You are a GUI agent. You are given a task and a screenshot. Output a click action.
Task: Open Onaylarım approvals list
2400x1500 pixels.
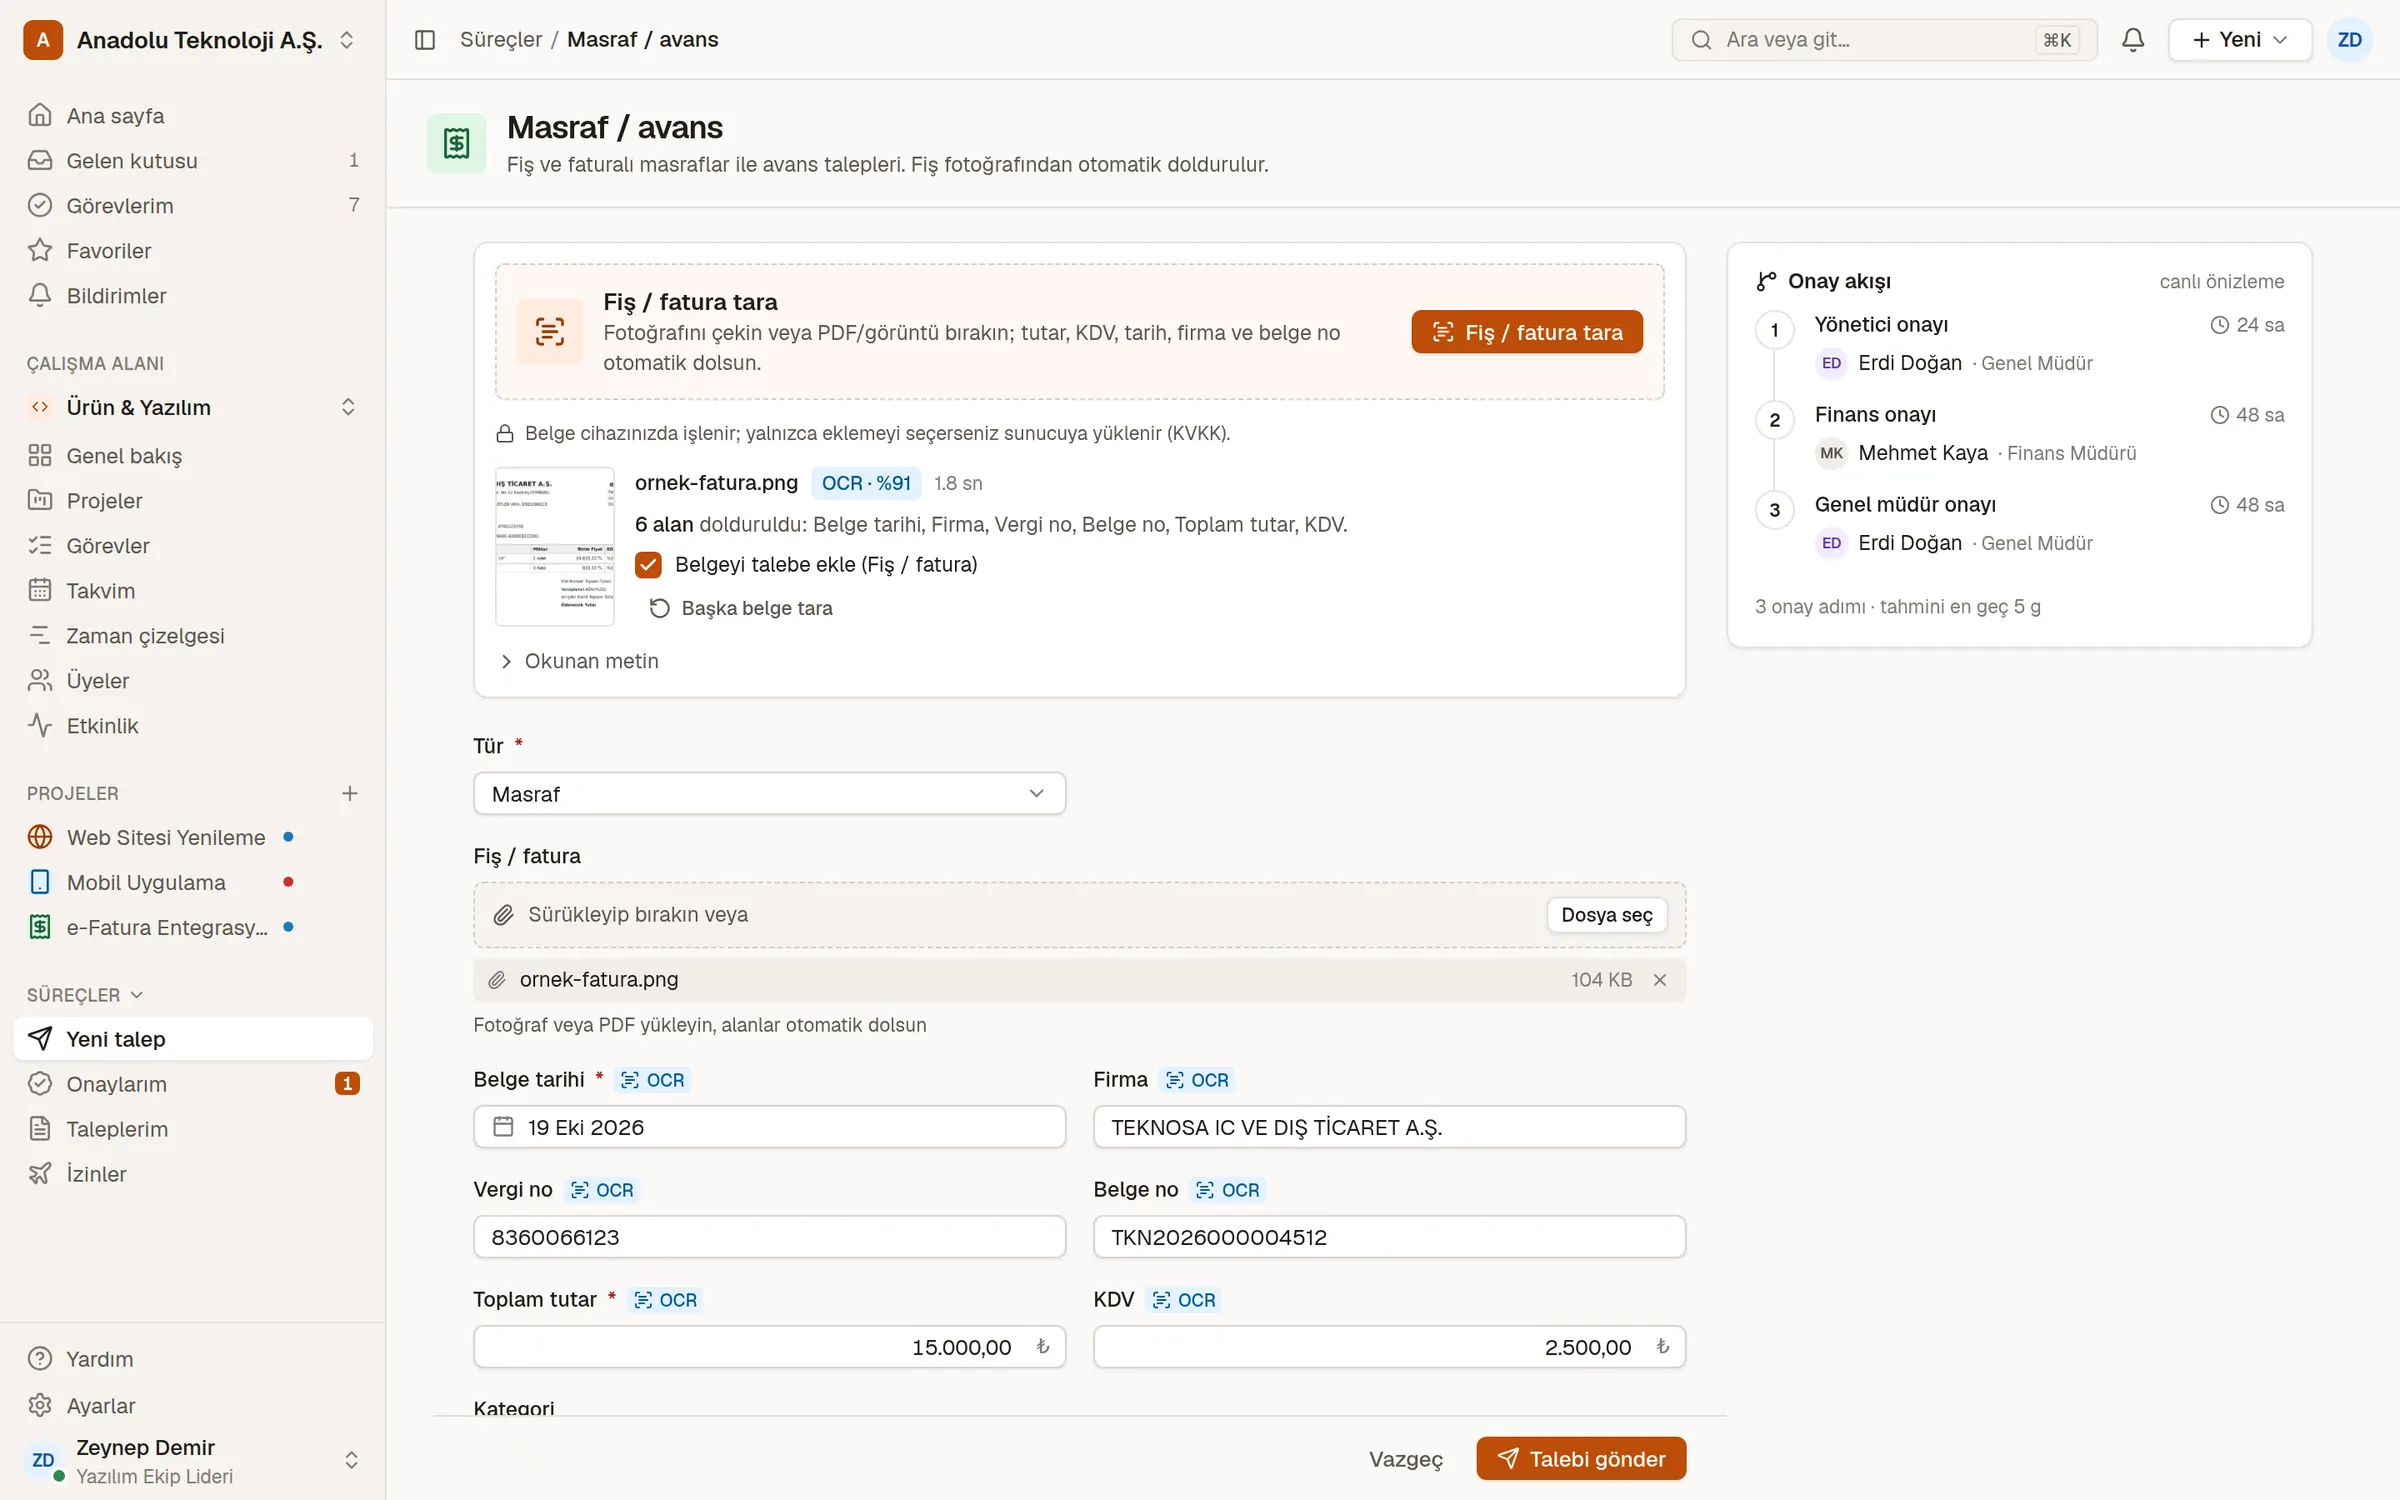(193, 1083)
